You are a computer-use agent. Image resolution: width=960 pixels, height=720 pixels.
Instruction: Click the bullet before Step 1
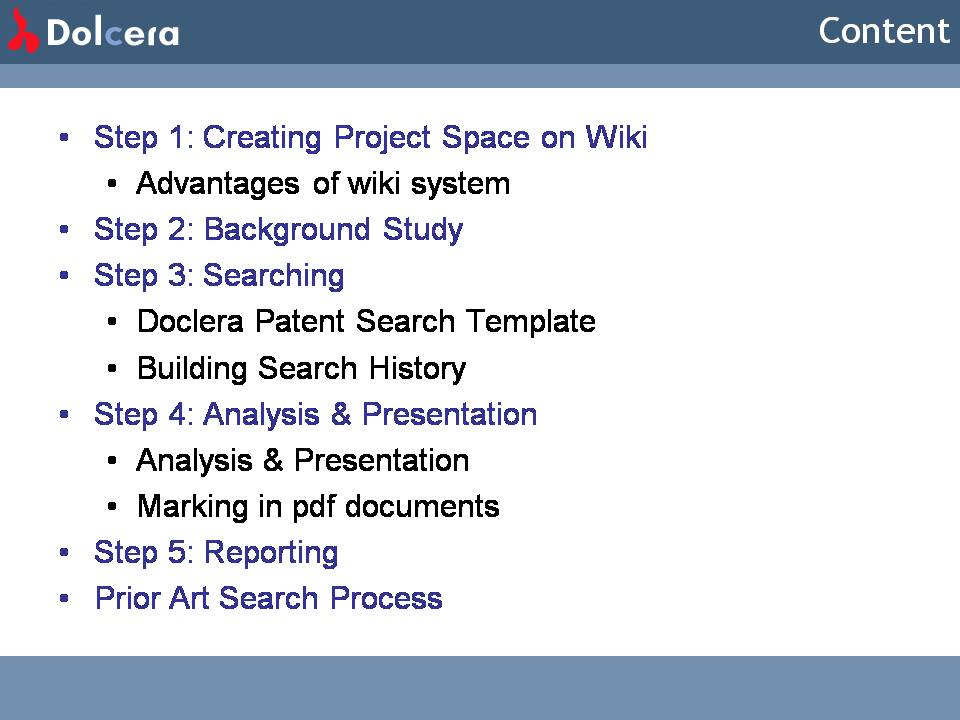[65, 138]
